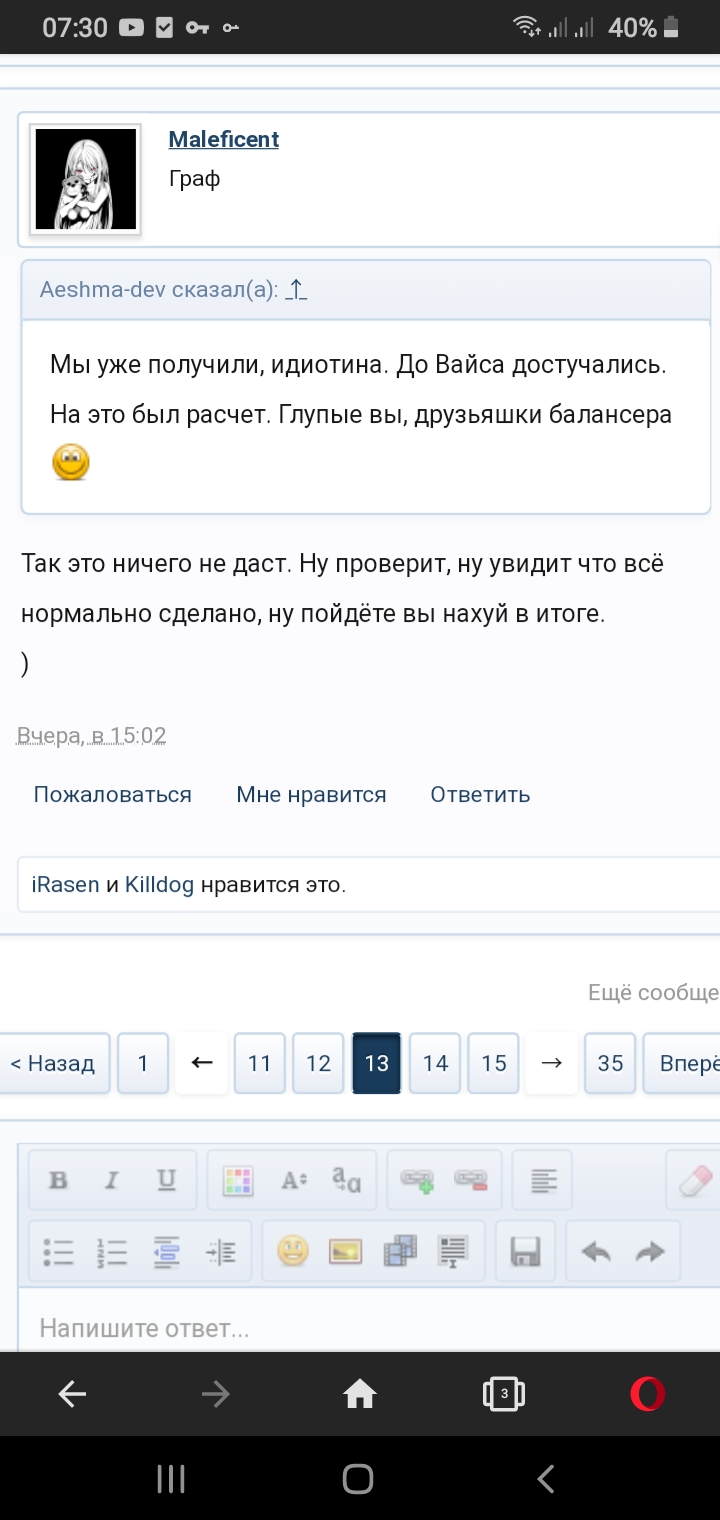
Task: Toggle italic text formatting
Action: [111, 1180]
